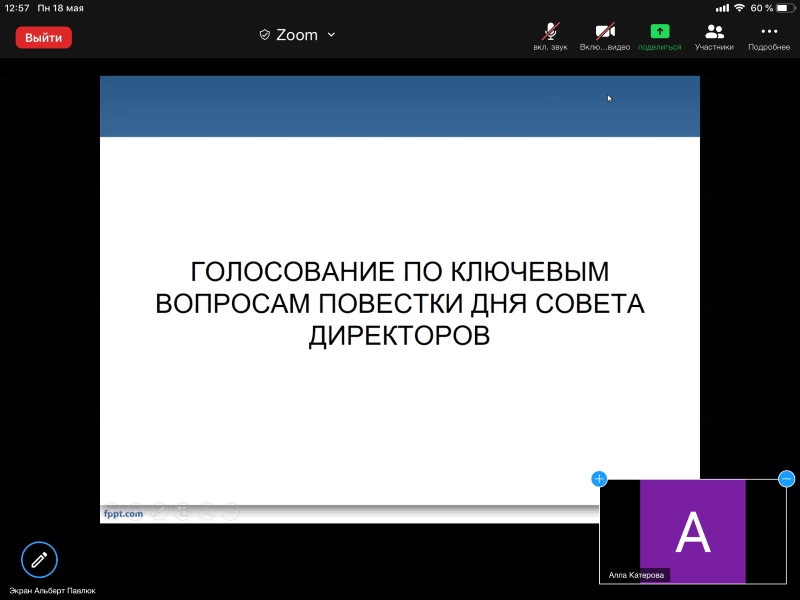
Task: Expand the video thumbnail with the plus button
Action: (599, 479)
